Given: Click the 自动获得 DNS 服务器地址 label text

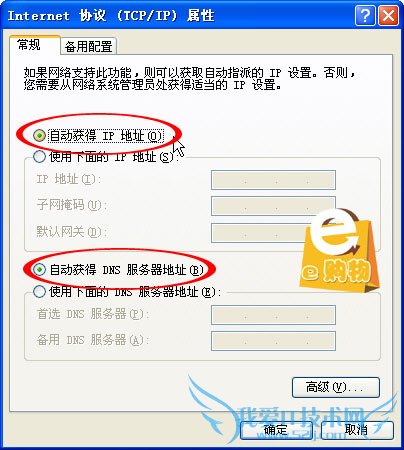Looking at the screenshot, I should [x=126, y=270].
